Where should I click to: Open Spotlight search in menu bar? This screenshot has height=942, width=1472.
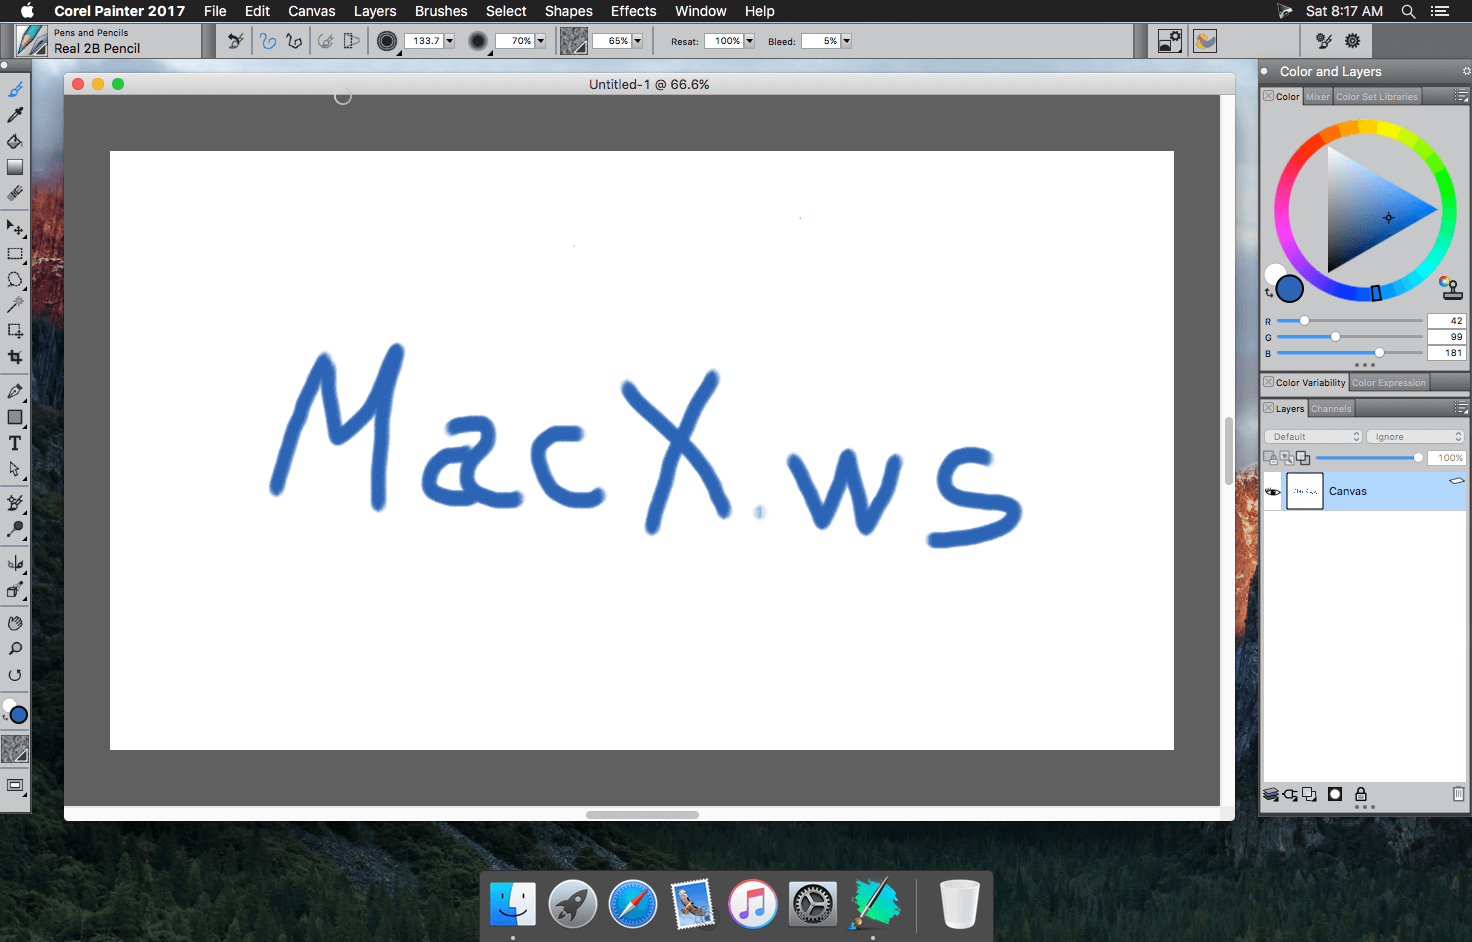[1408, 11]
